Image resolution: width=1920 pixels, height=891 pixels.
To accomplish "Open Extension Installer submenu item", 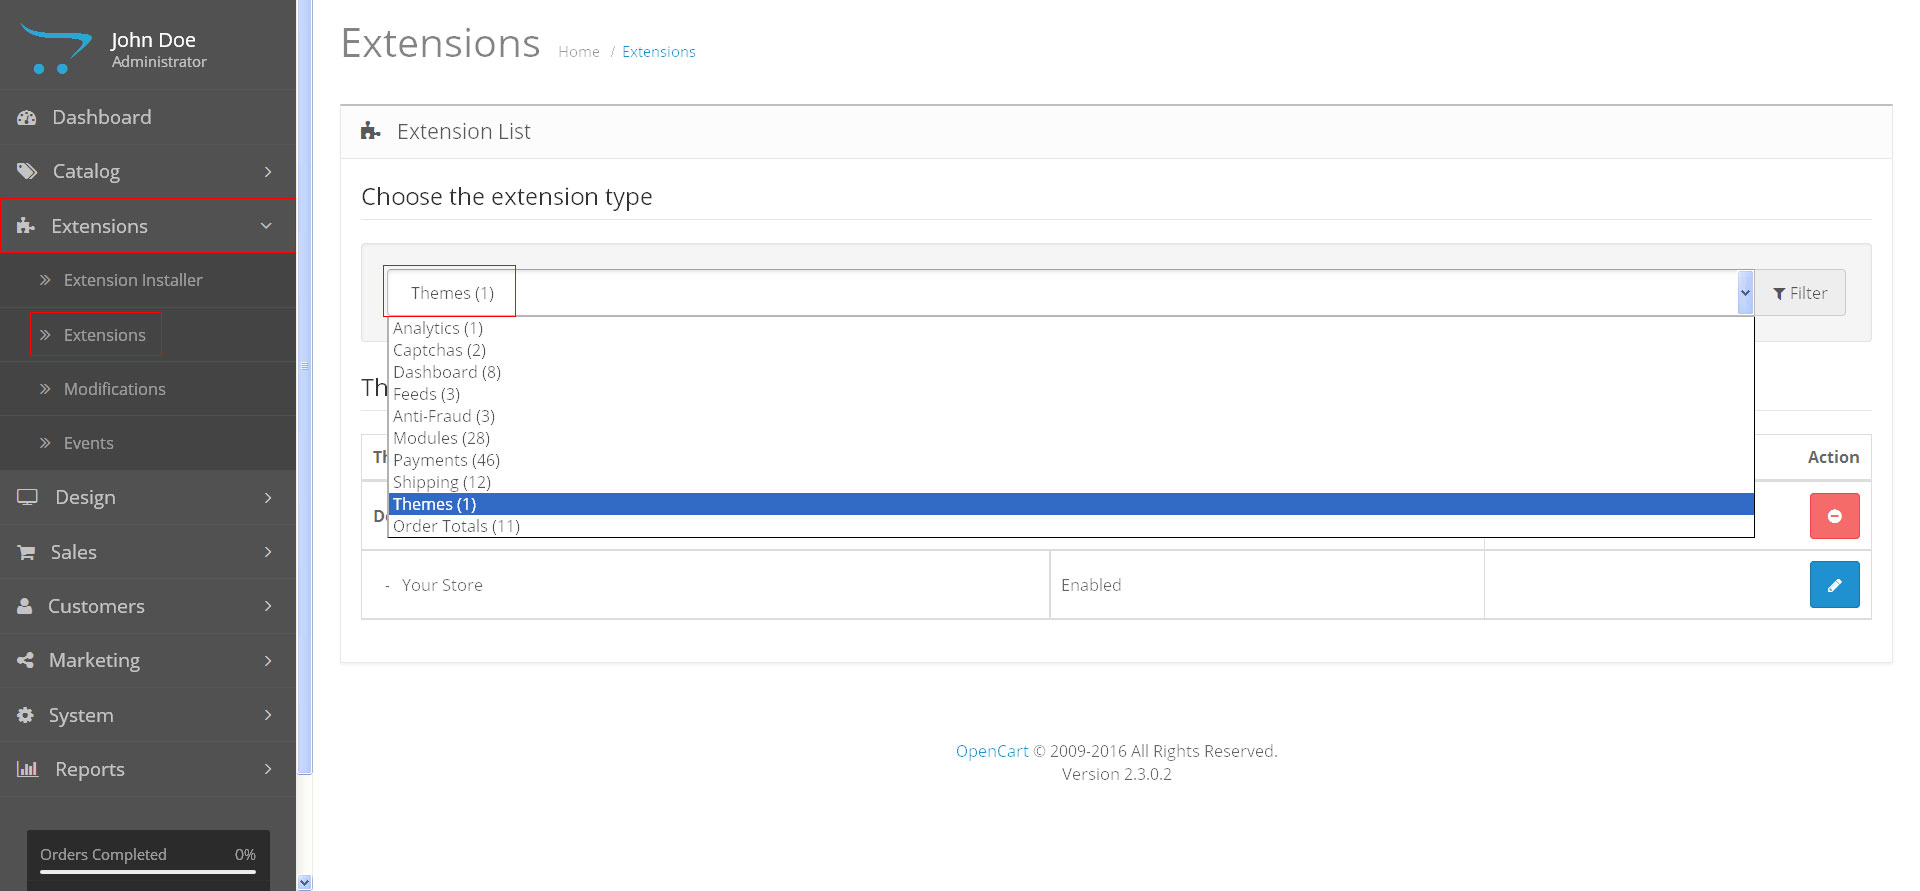I will (x=133, y=280).
